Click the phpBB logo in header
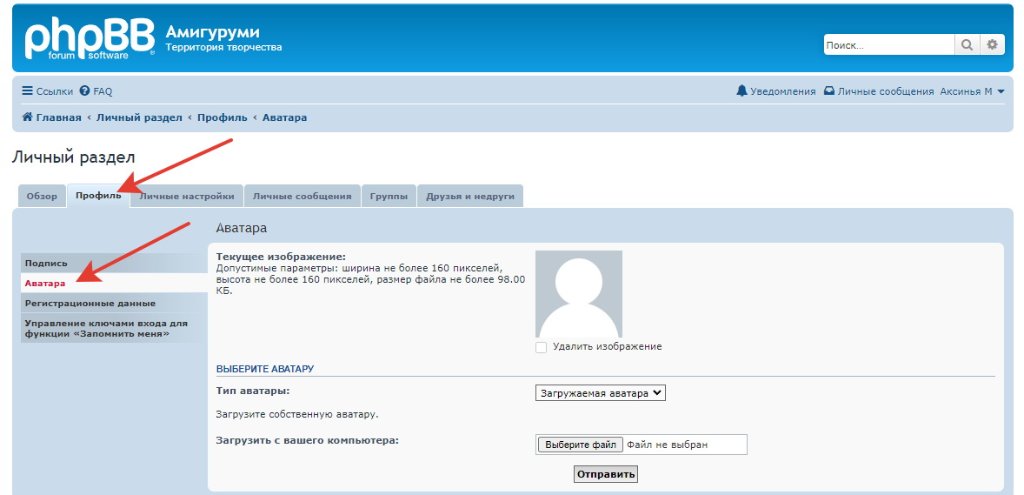Image resolution: width=1024 pixels, height=495 pixels. [88, 38]
